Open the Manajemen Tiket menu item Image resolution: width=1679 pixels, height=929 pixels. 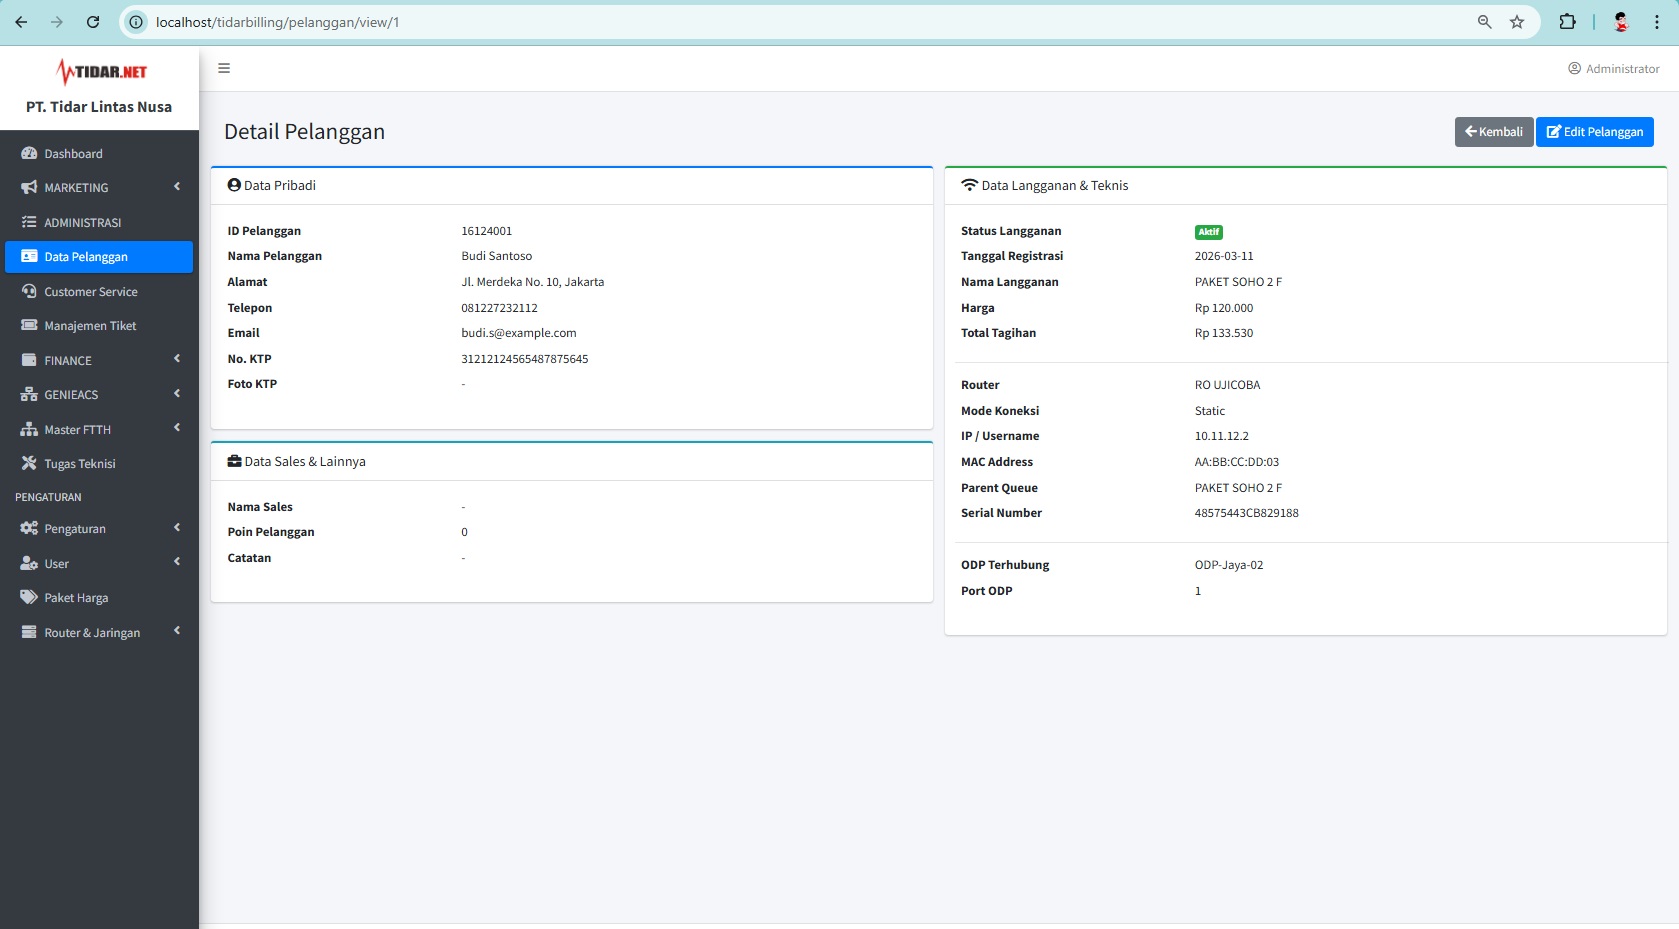tap(99, 326)
